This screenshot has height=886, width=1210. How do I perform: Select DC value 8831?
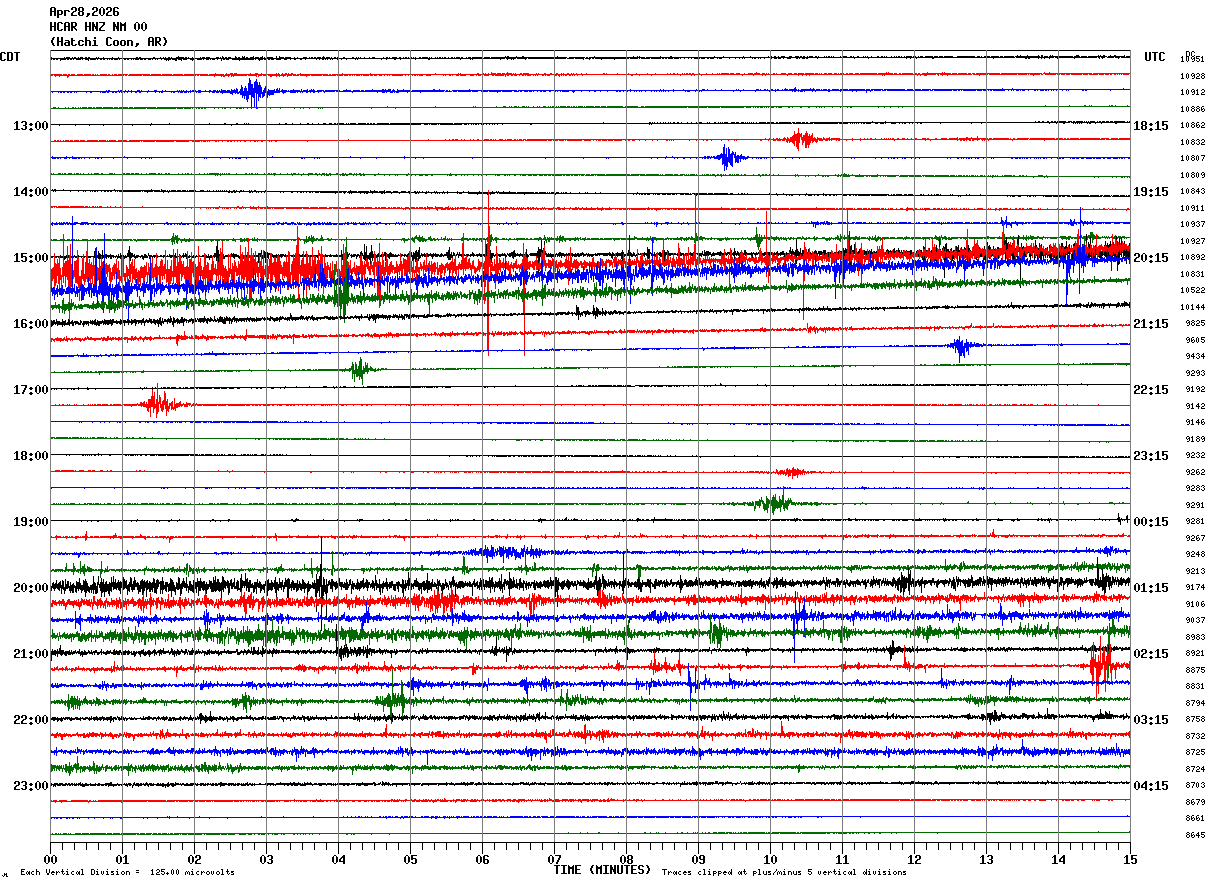coord(1195,687)
